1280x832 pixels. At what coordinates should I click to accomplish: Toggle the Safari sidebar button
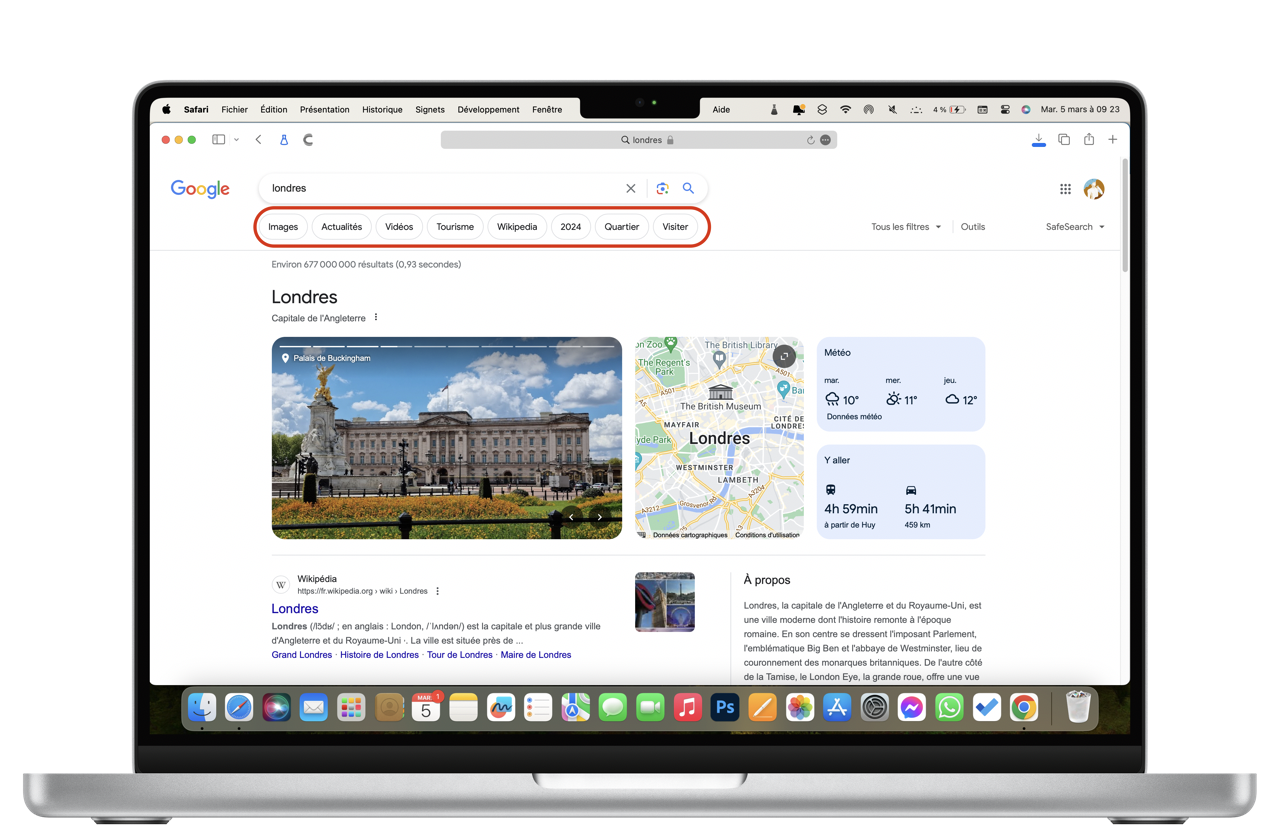pos(218,140)
